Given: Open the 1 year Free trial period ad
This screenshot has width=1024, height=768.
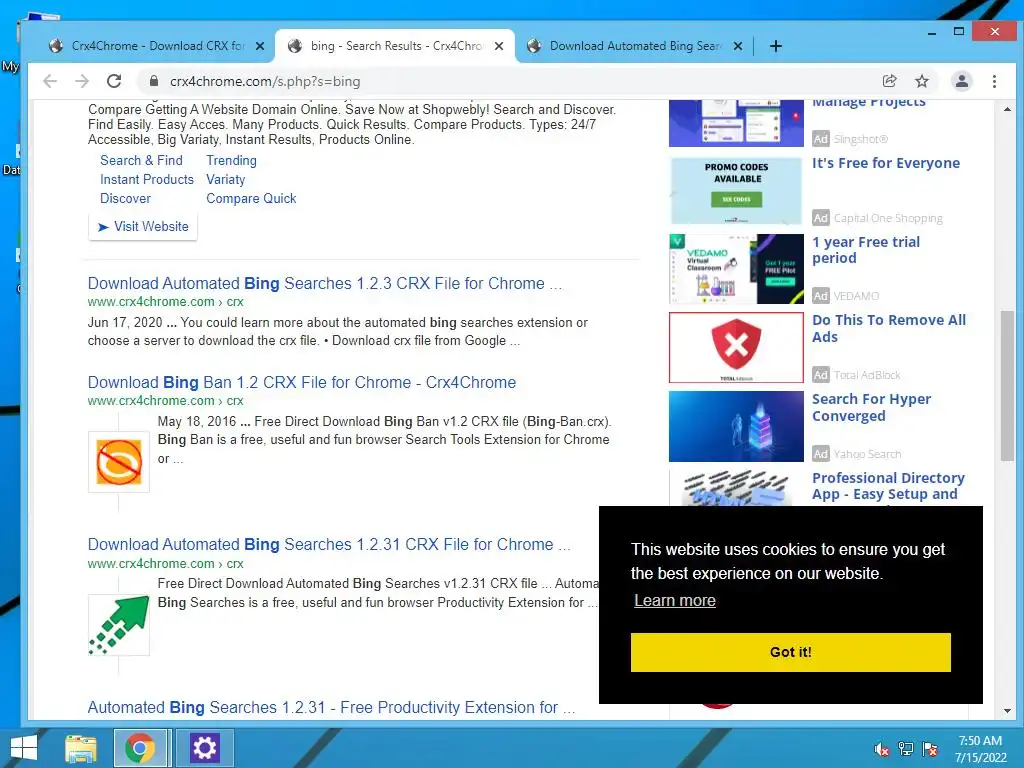Looking at the screenshot, I should pos(865,249).
